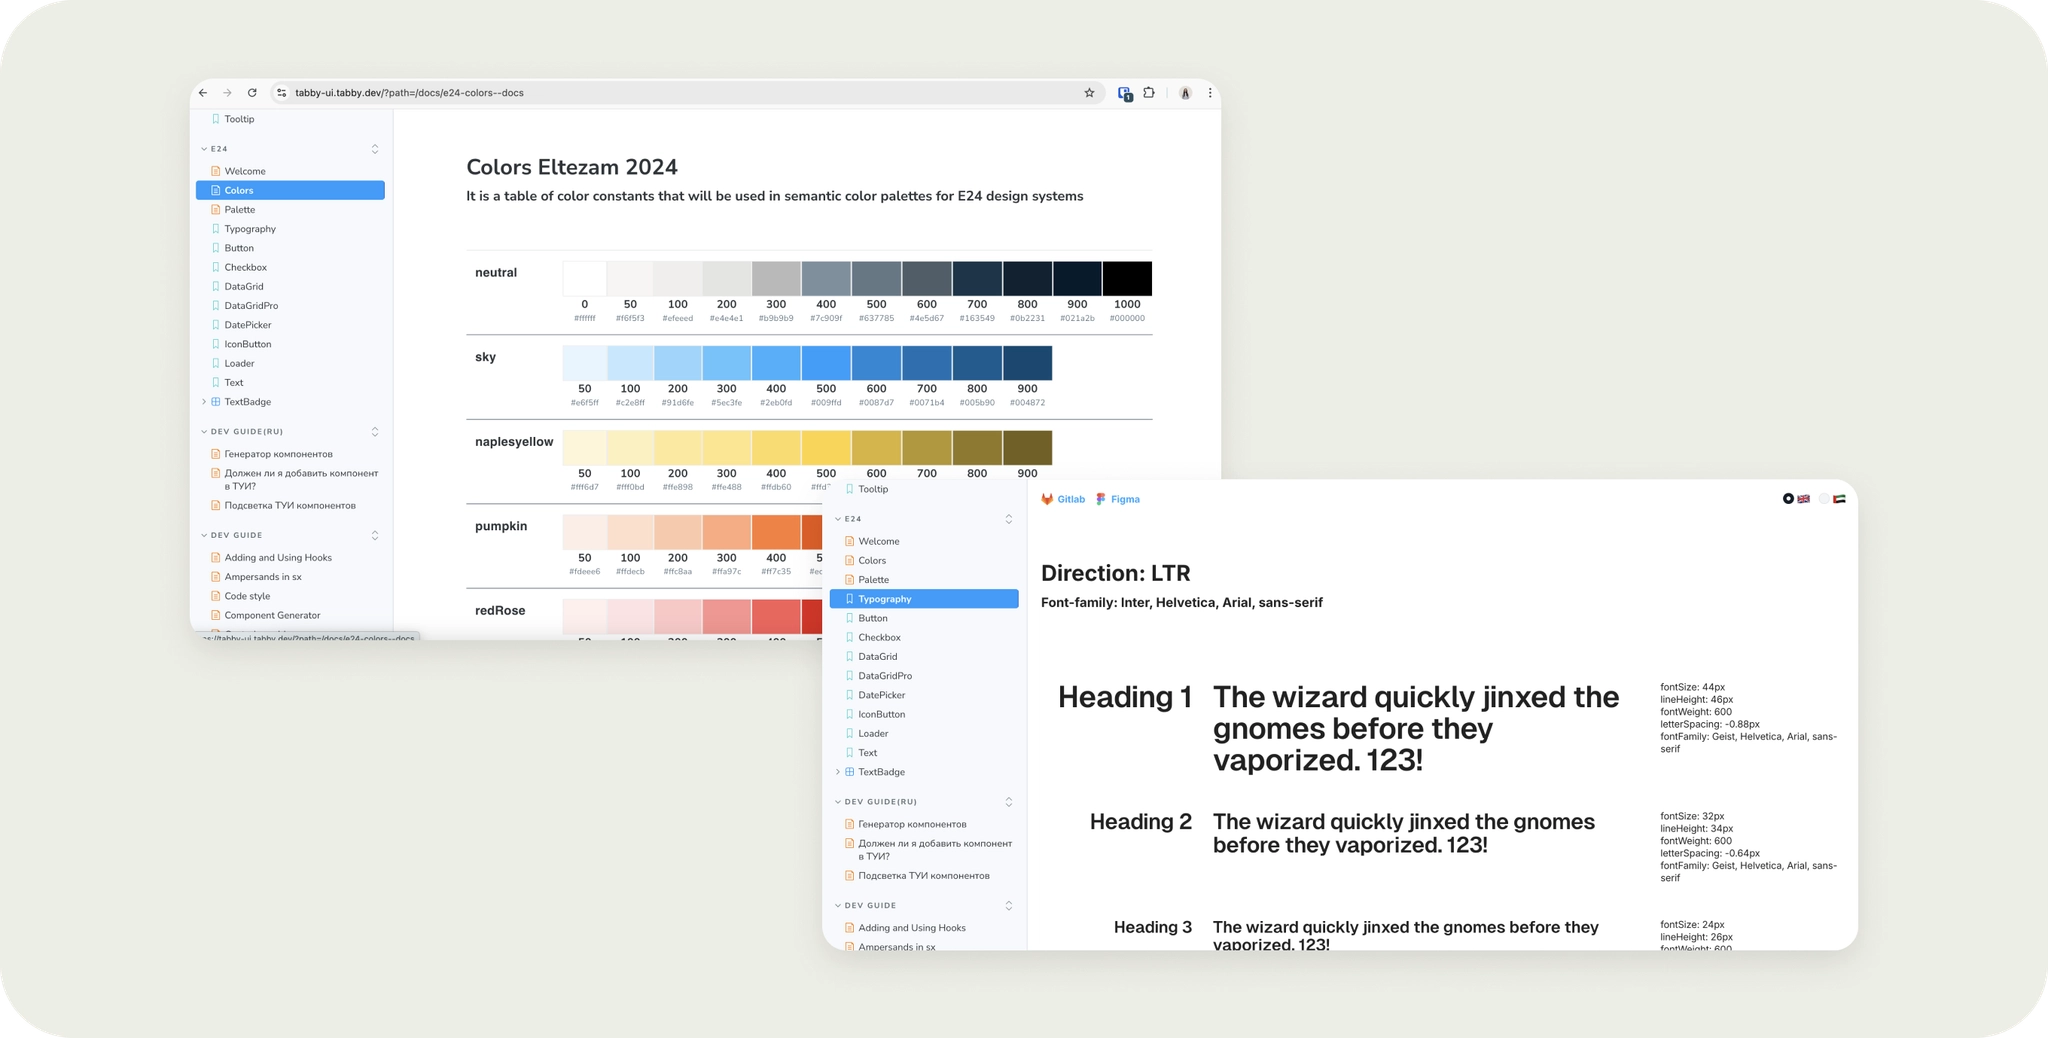Image resolution: width=2048 pixels, height=1038 pixels.
Task: Open the Welcome page in the sidebar
Action: point(877,541)
